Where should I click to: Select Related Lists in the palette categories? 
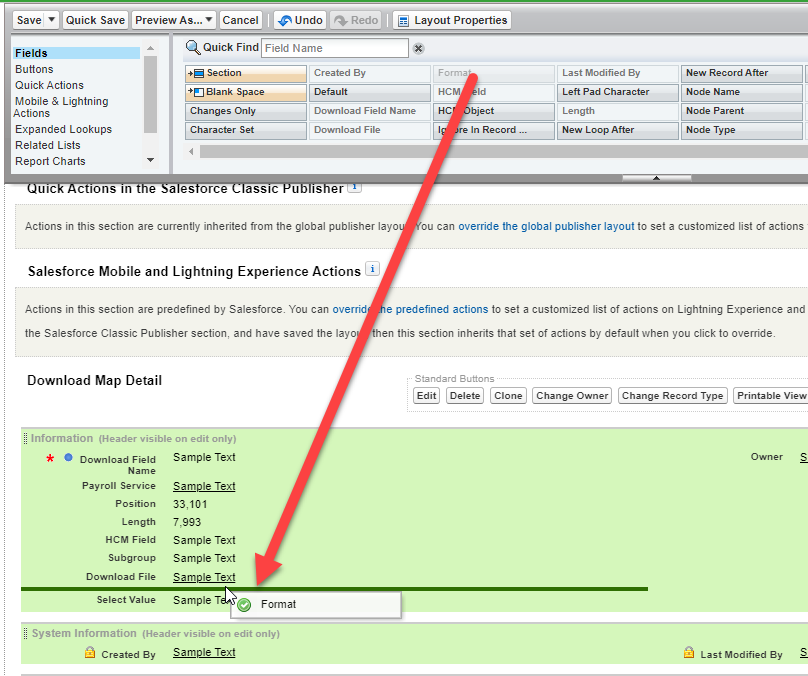point(48,145)
